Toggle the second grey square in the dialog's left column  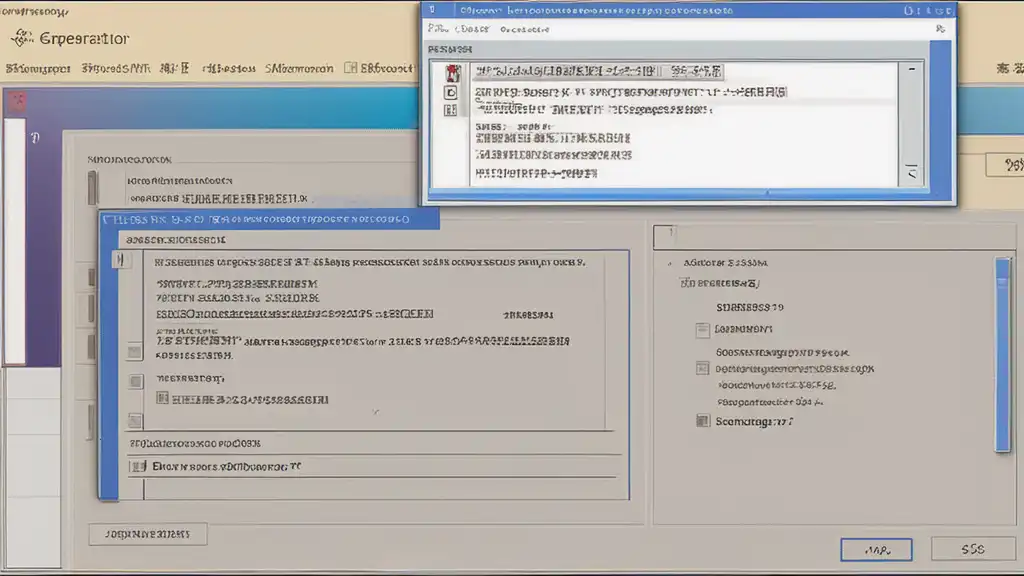136,381
